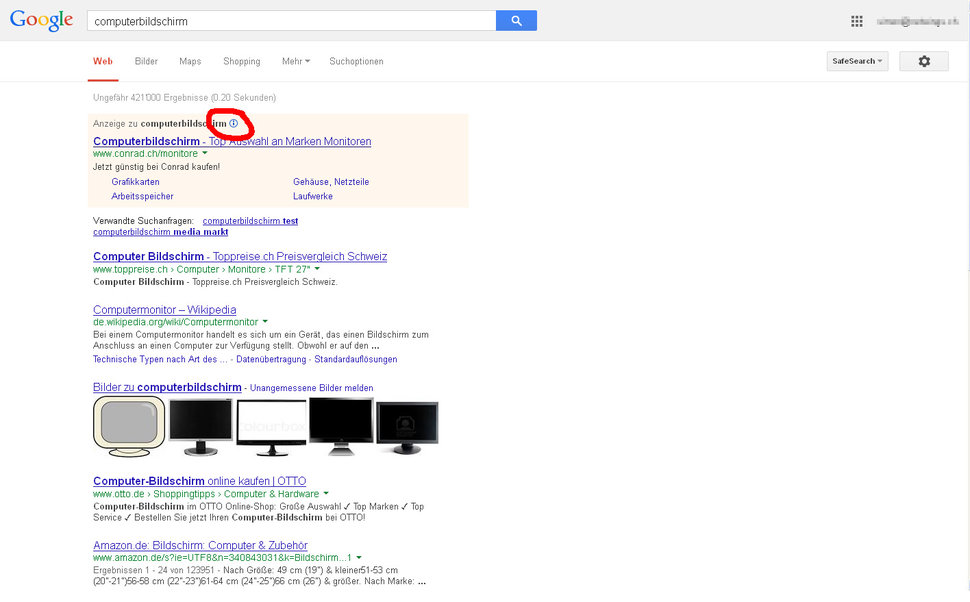The width and height of the screenshot is (970, 602).
Task: Open the white-screen monitor image thumbnail
Action: pos(270,425)
